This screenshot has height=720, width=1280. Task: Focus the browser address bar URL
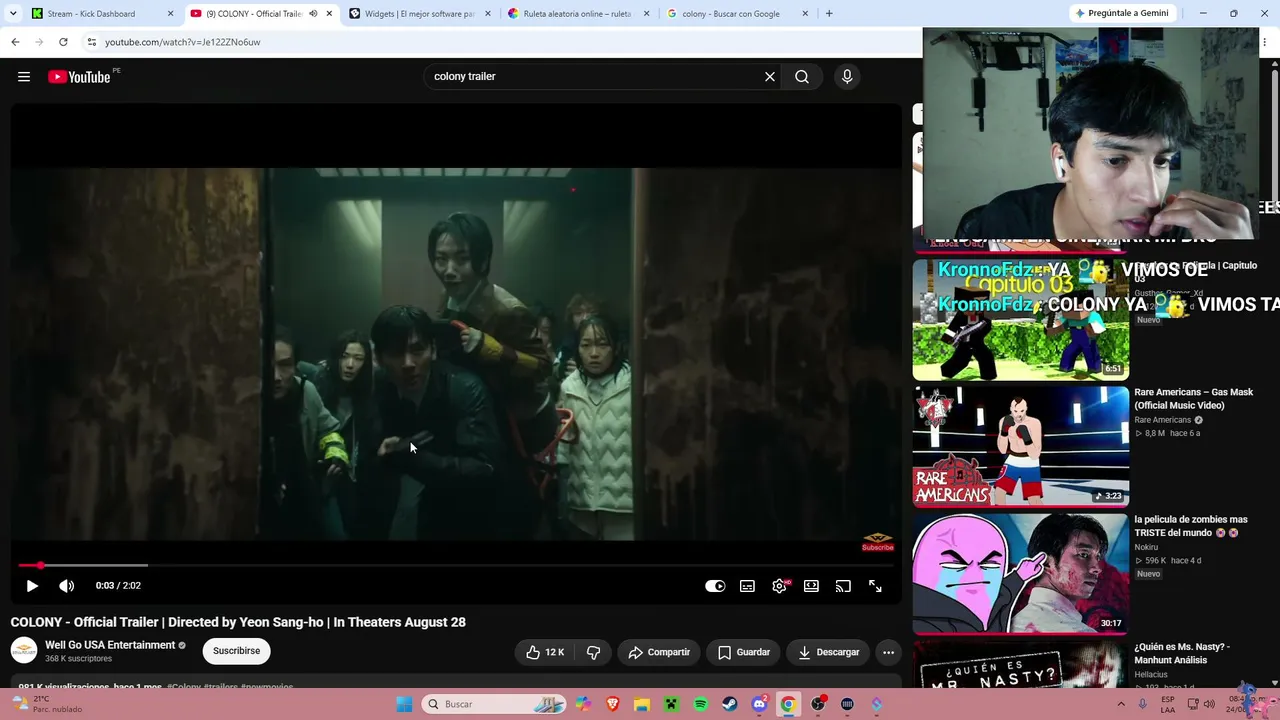tap(183, 42)
